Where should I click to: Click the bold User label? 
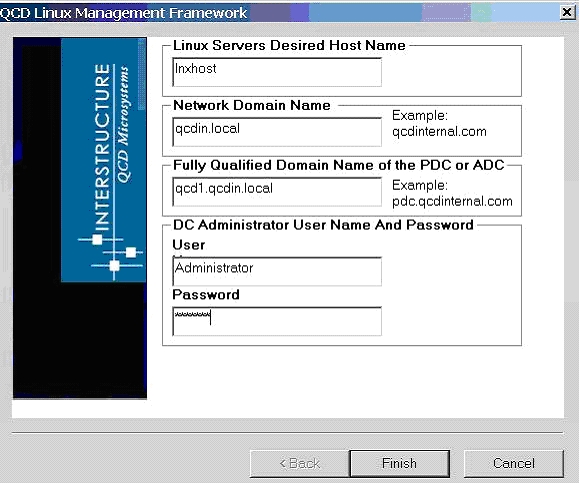tap(189, 245)
